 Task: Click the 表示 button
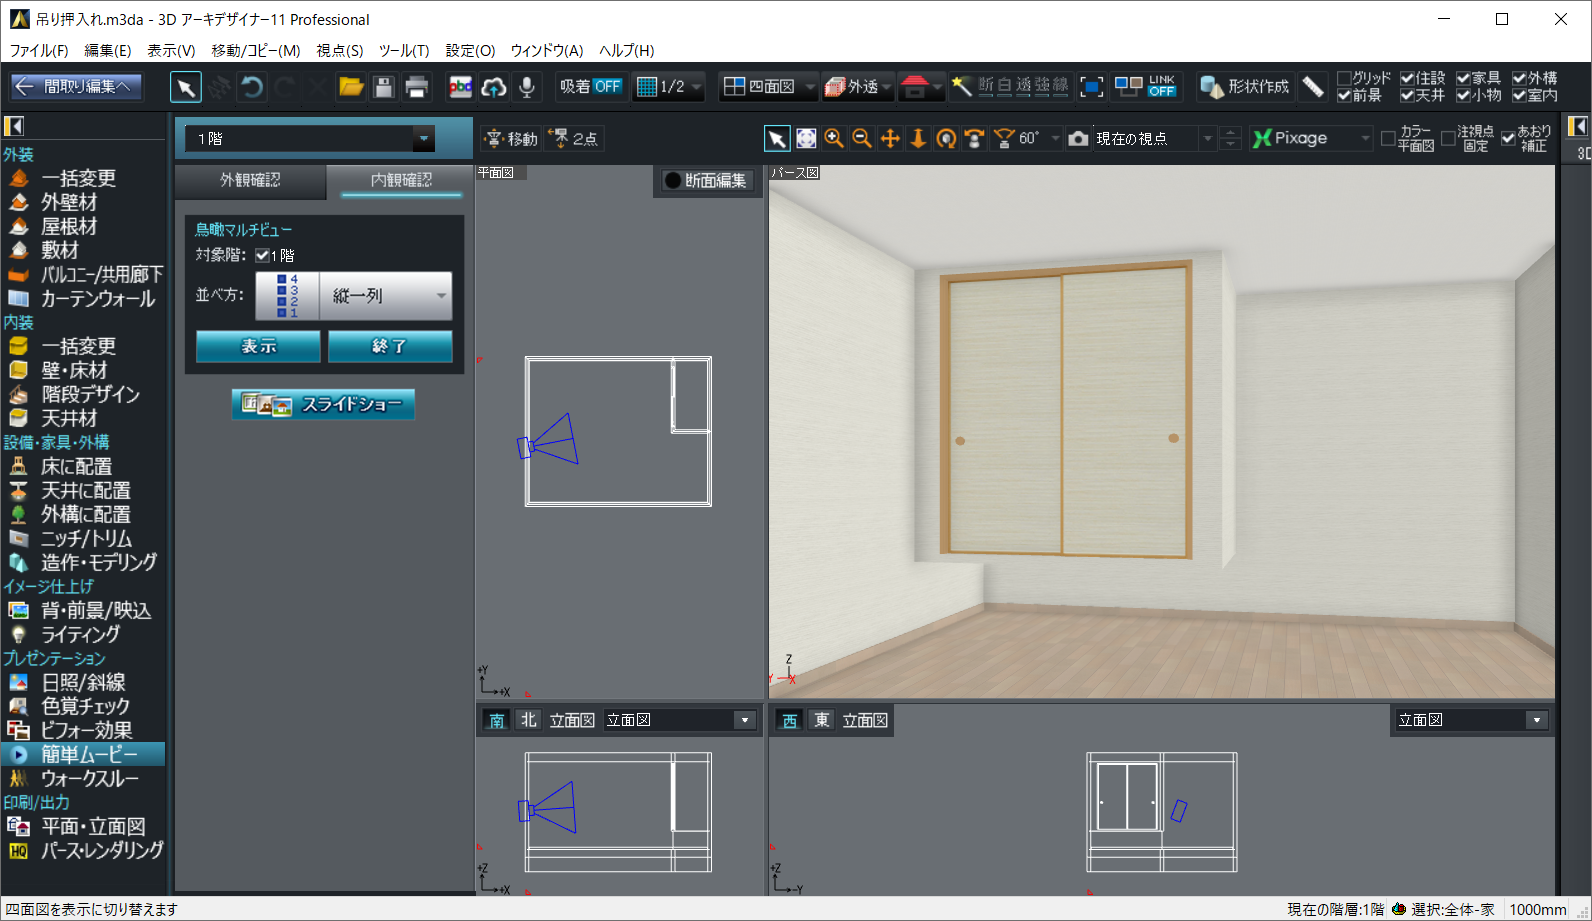click(x=258, y=346)
